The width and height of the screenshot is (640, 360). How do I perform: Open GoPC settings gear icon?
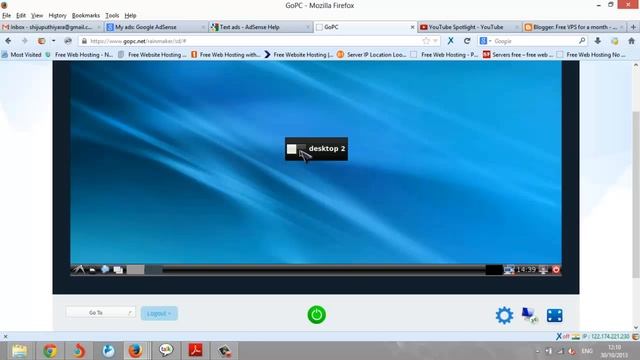click(x=504, y=316)
